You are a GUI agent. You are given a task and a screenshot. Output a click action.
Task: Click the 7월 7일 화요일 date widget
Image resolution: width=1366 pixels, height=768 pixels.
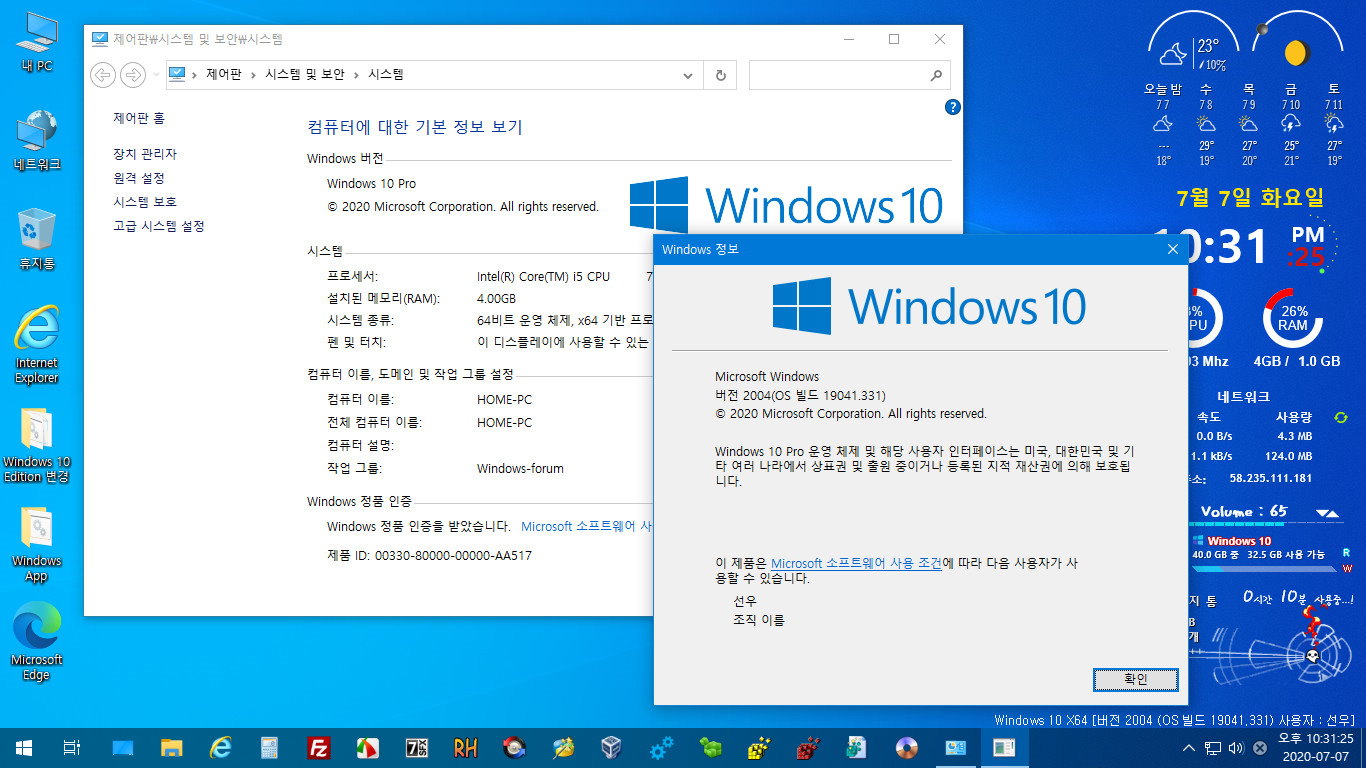pyautogui.click(x=1250, y=197)
